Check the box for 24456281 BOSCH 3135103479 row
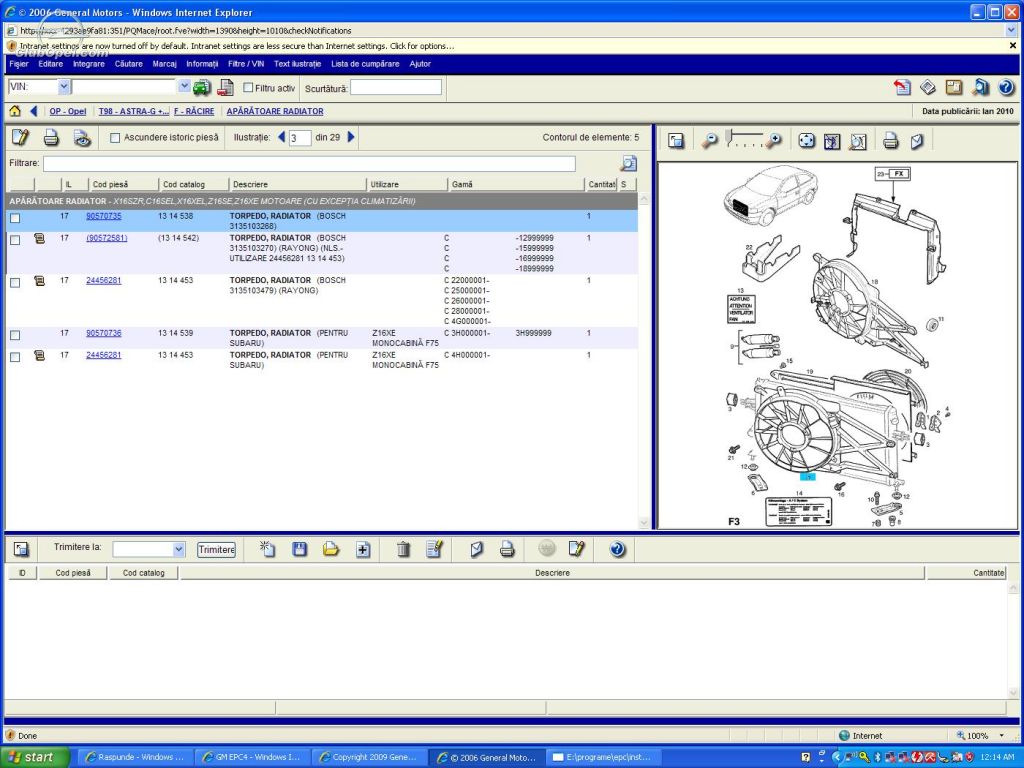Viewport: 1024px width, 768px height. tap(15, 283)
